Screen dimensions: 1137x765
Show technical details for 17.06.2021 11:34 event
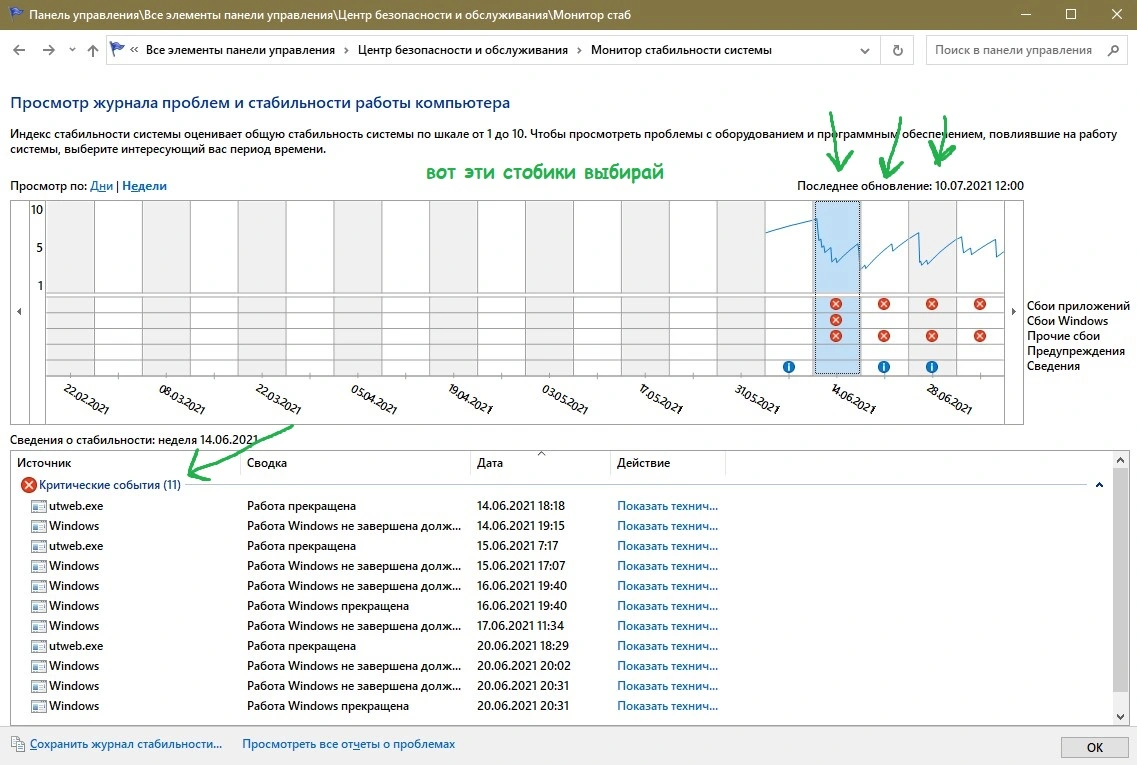click(x=667, y=626)
